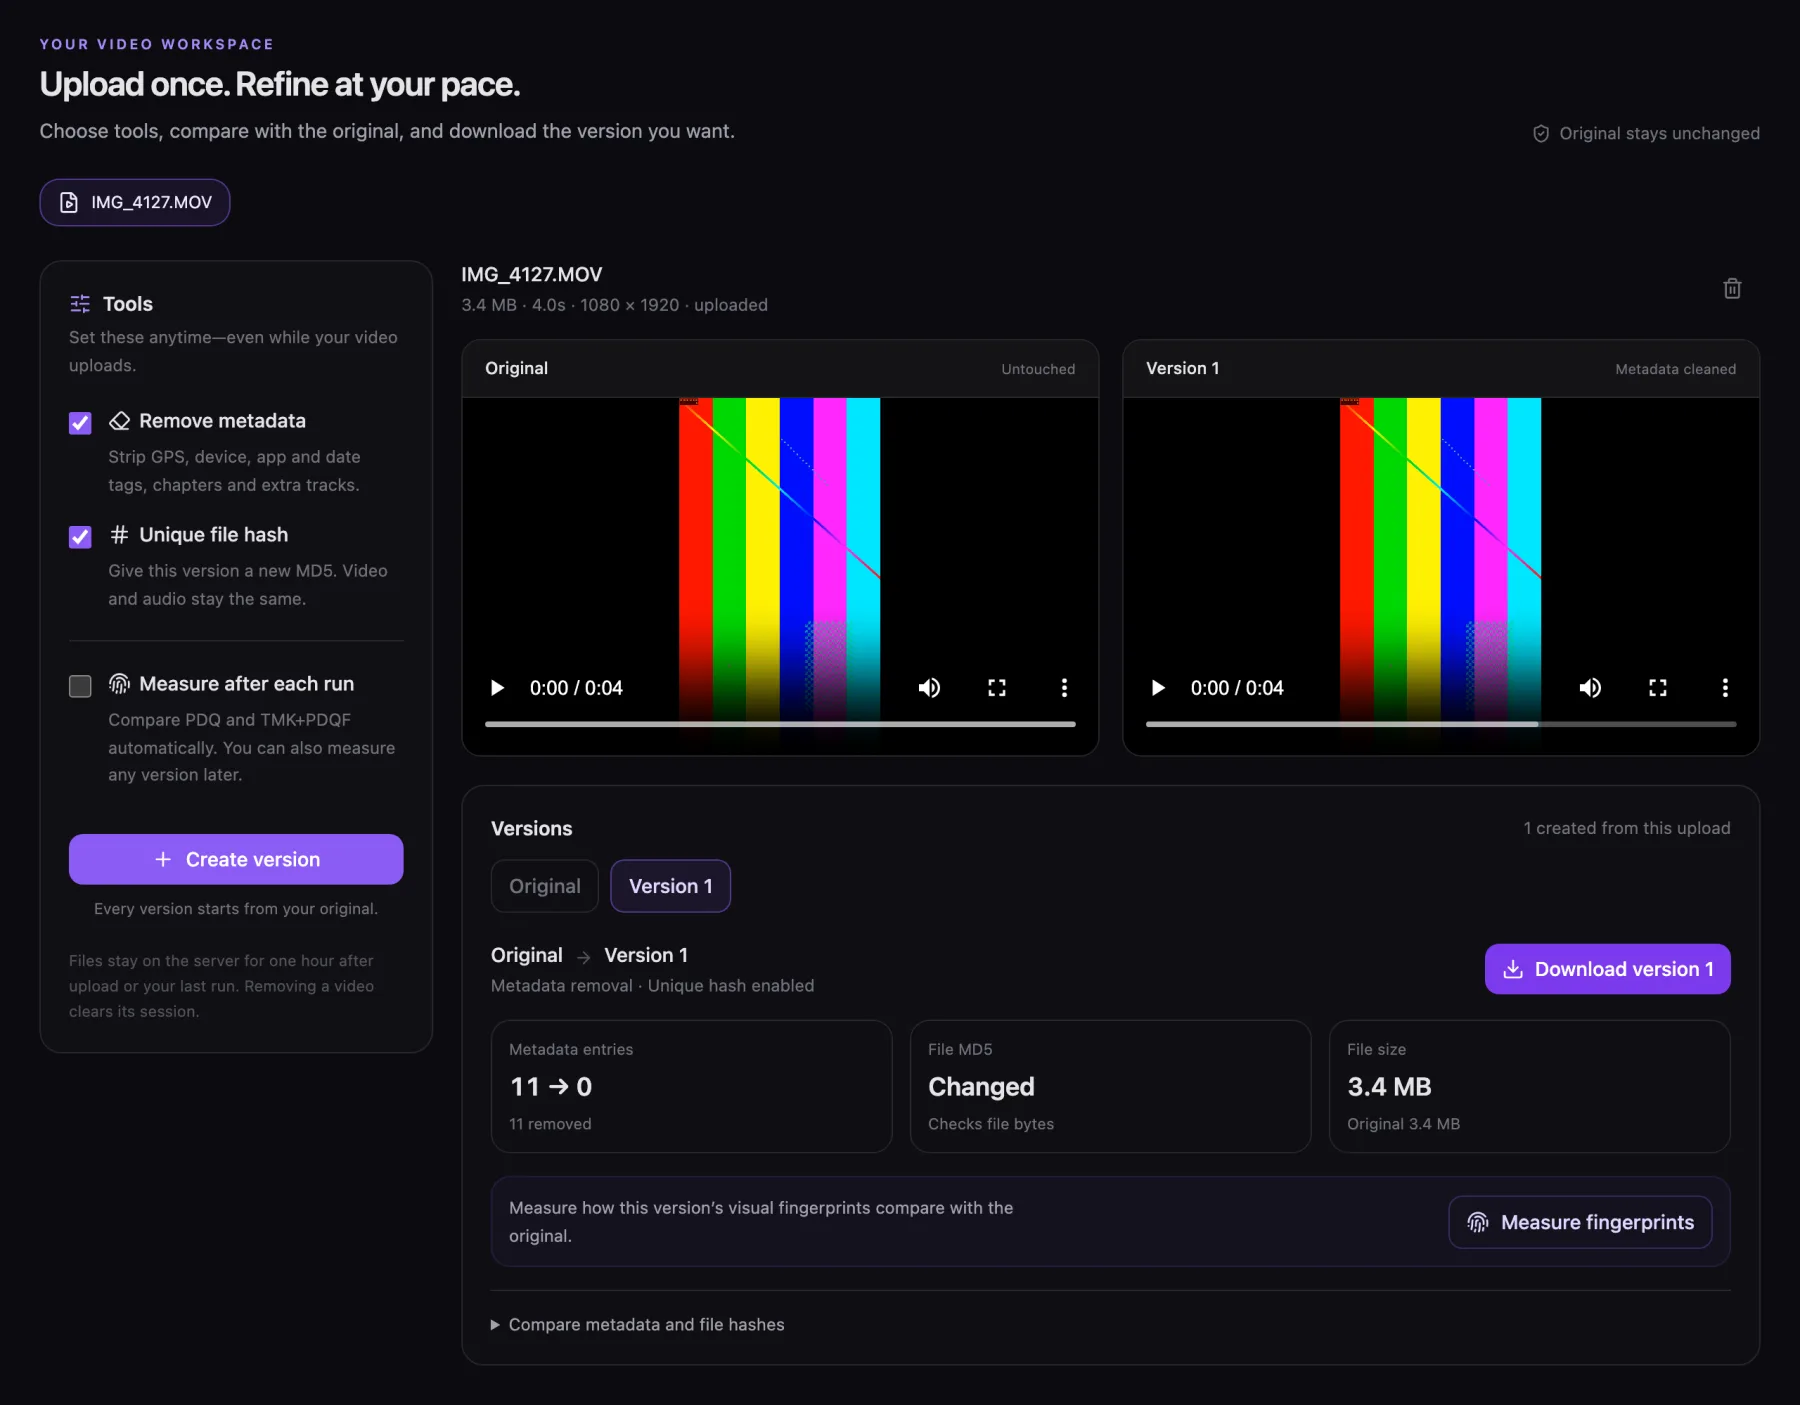Click the Metadata entries card
This screenshot has width=1800, height=1405.
[x=692, y=1087]
